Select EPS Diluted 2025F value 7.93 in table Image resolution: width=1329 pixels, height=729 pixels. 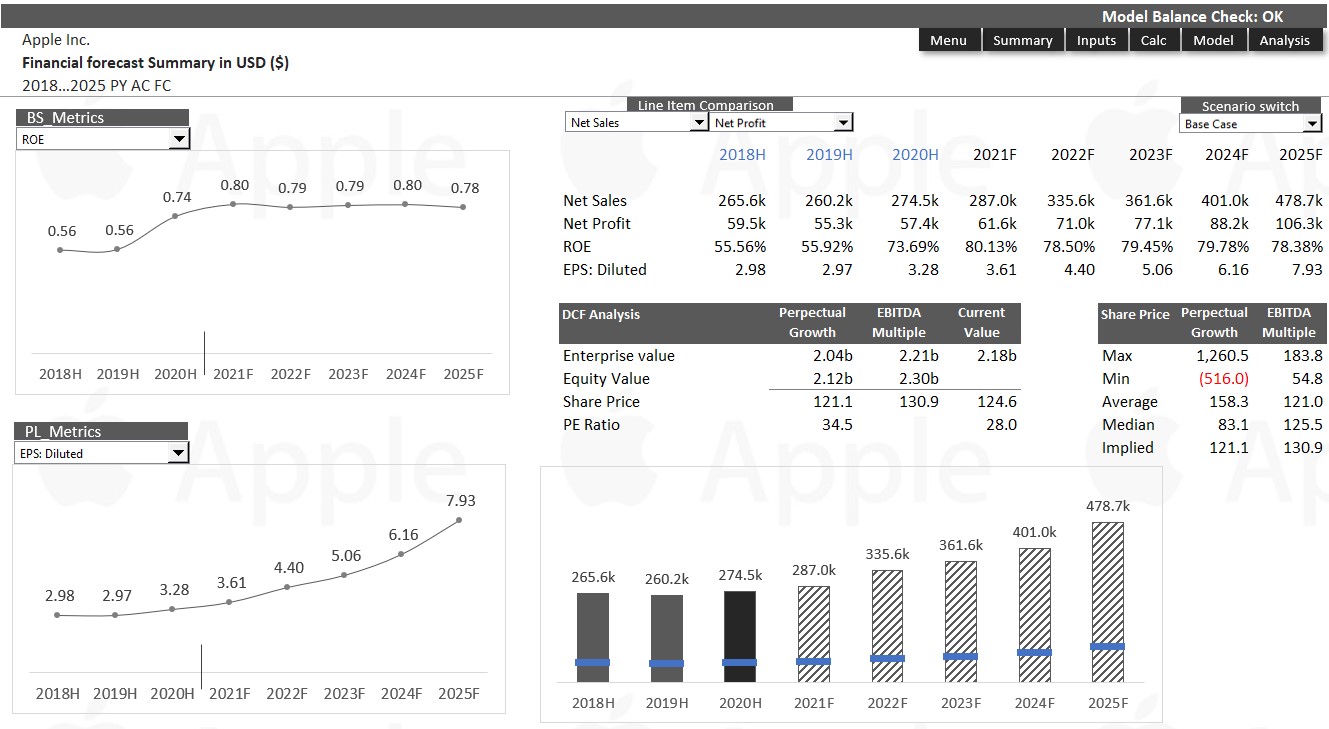tap(1307, 269)
